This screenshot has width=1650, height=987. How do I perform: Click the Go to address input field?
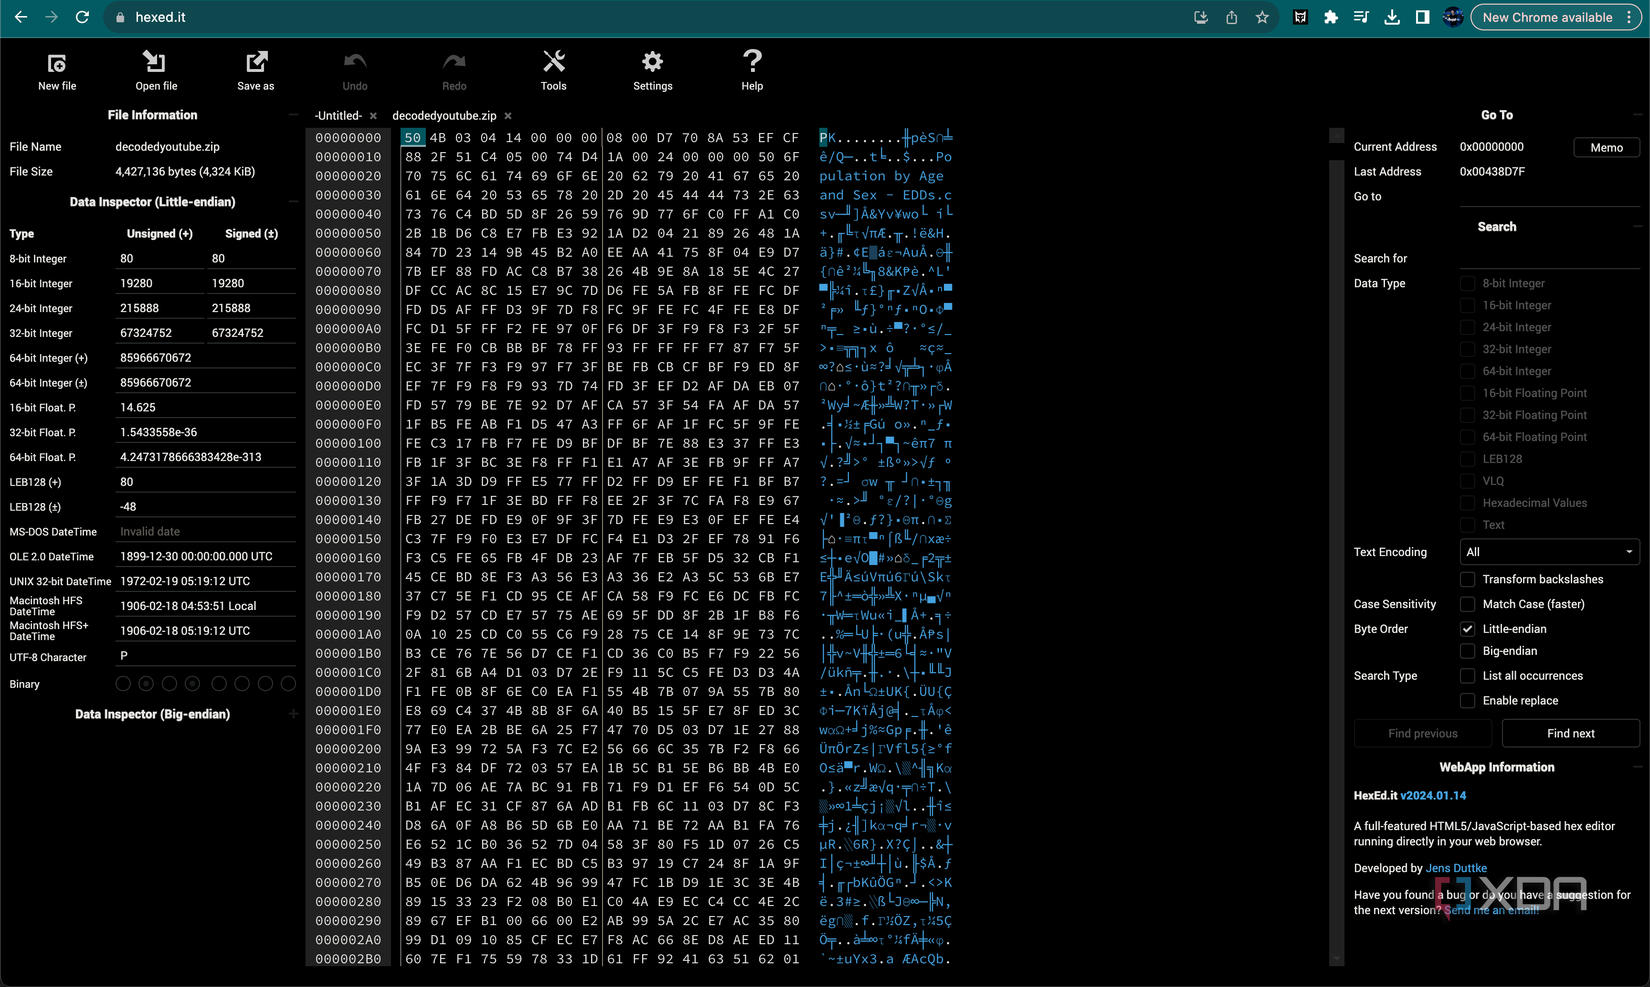click(1548, 197)
